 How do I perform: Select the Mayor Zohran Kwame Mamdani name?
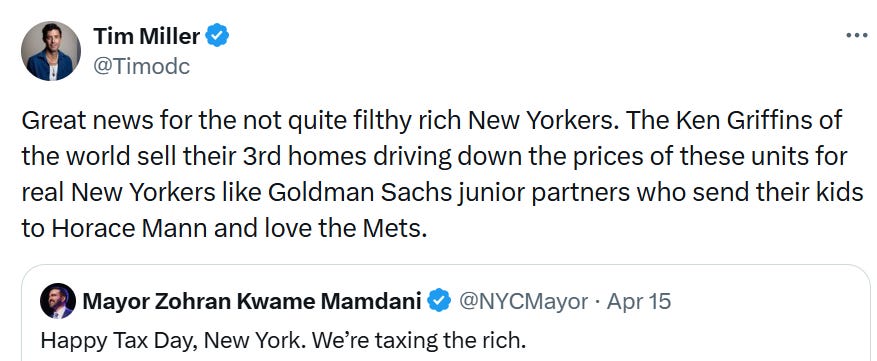(x=252, y=302)
